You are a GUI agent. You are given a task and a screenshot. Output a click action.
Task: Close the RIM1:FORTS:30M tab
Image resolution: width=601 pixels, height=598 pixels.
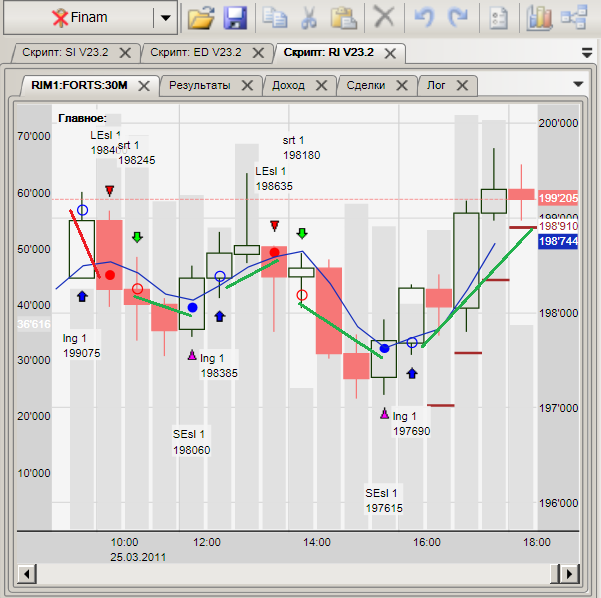[x=144, y=86]
